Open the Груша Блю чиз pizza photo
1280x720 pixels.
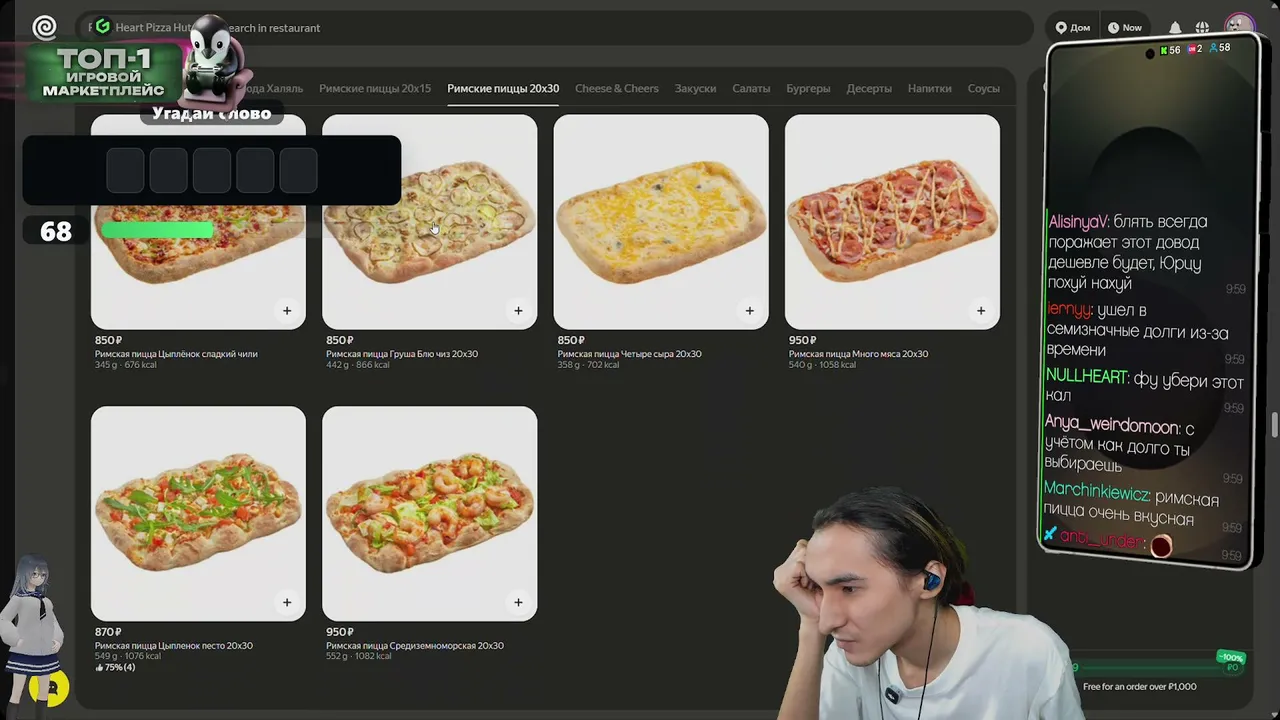click(x=429, y=221)
